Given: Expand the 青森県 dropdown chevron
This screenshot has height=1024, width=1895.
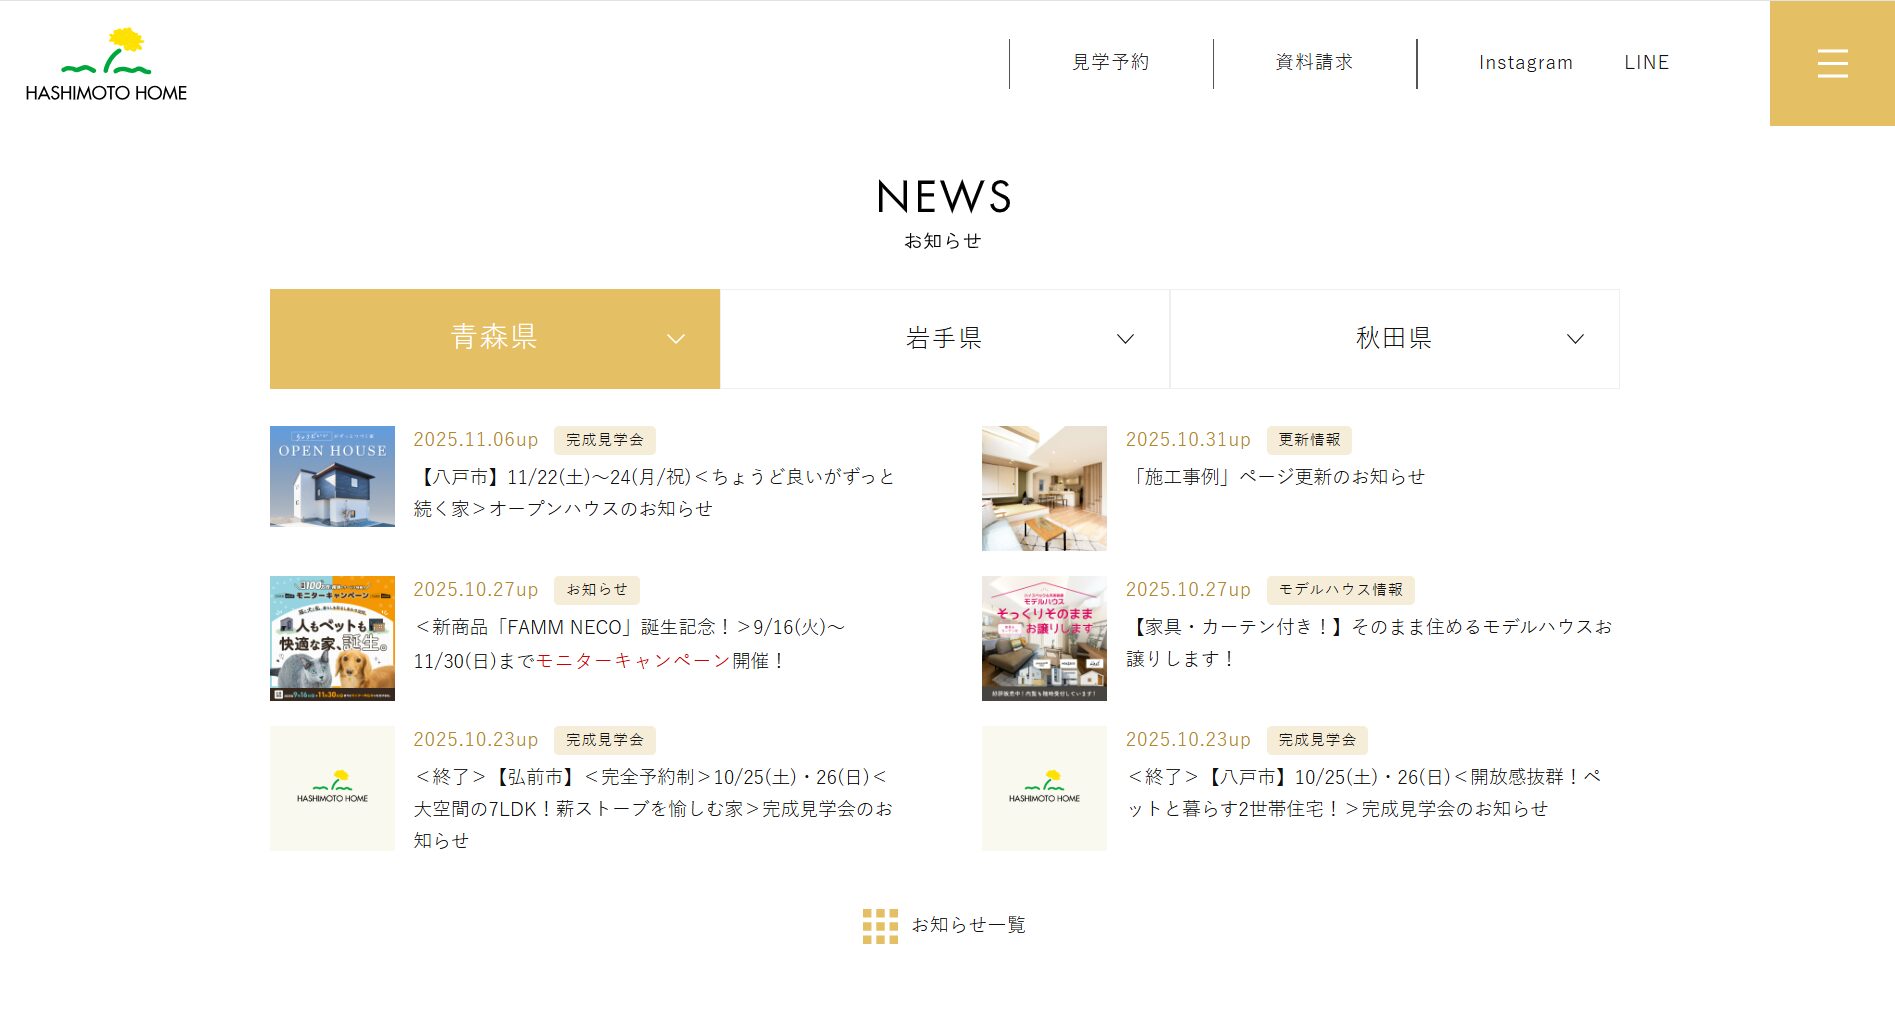Looking at the screenshot, I should [676, 339].
